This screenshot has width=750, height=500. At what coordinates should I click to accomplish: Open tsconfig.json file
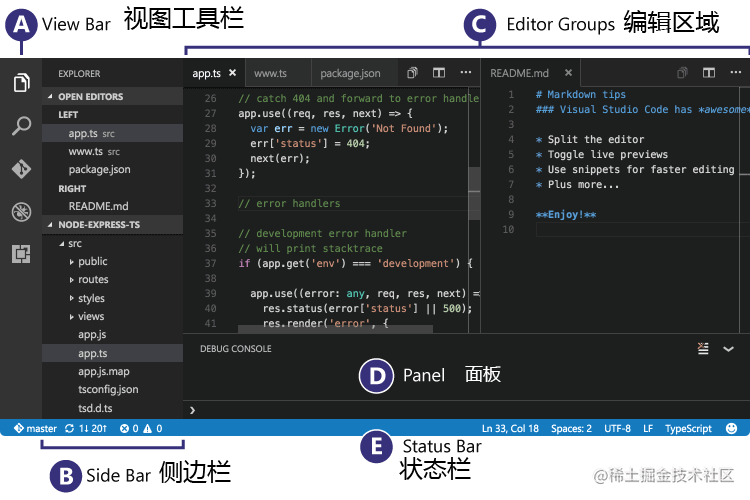pyautogui.click(x=113, y=389)
